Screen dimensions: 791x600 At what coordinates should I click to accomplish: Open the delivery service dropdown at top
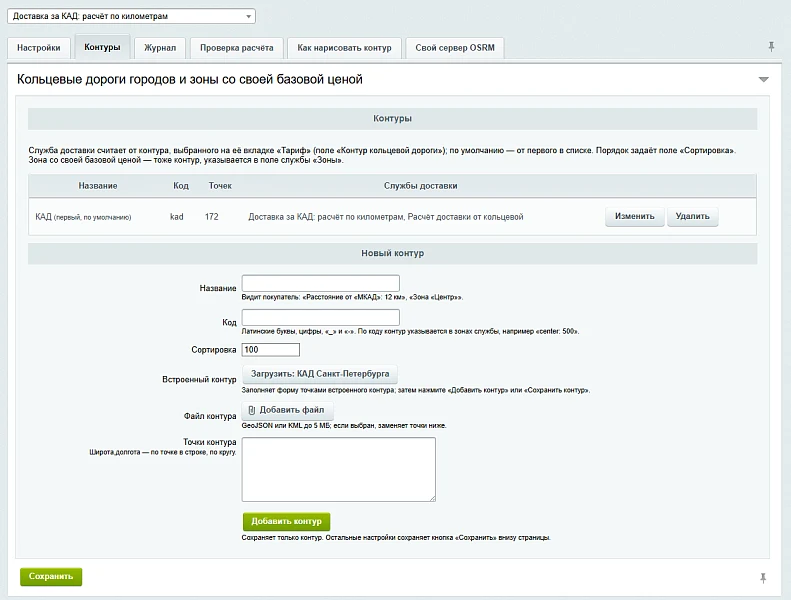(x=131, y=16)
